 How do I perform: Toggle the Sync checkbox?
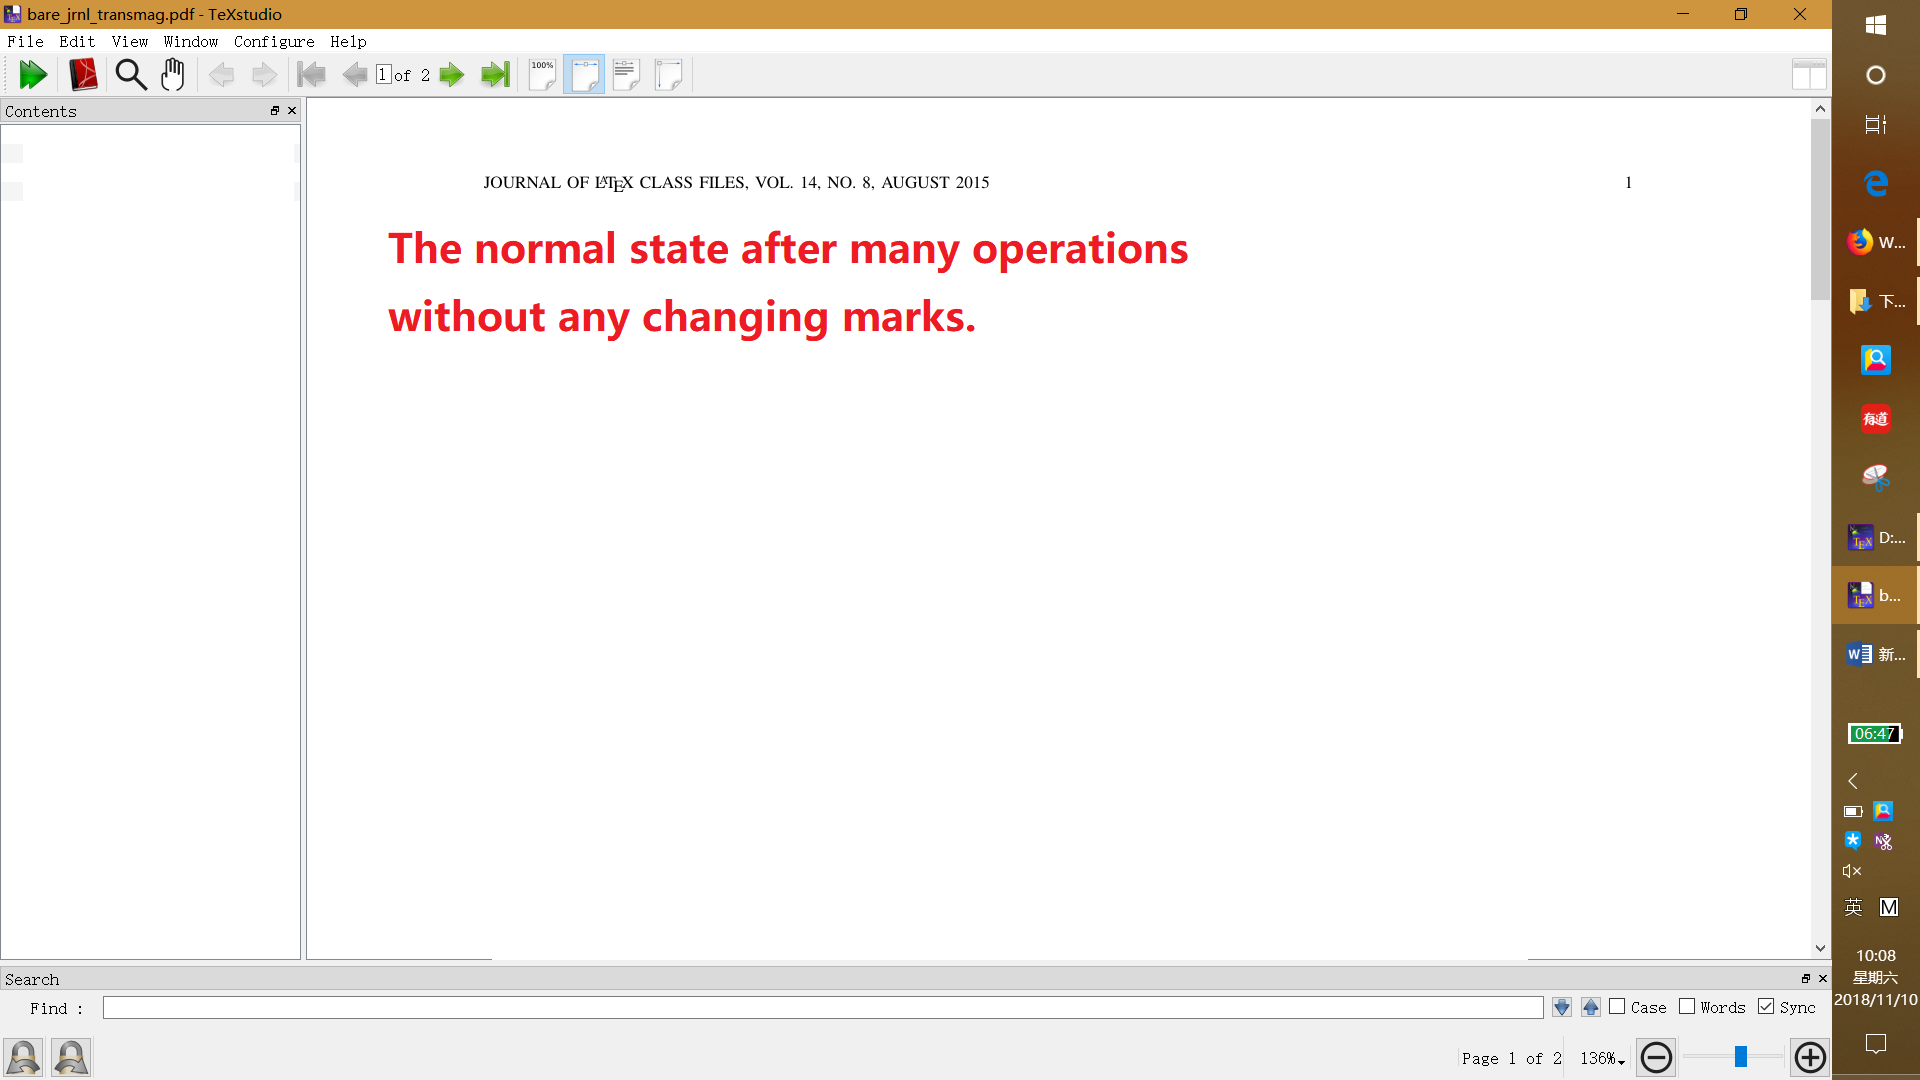click(1766, 1007)
